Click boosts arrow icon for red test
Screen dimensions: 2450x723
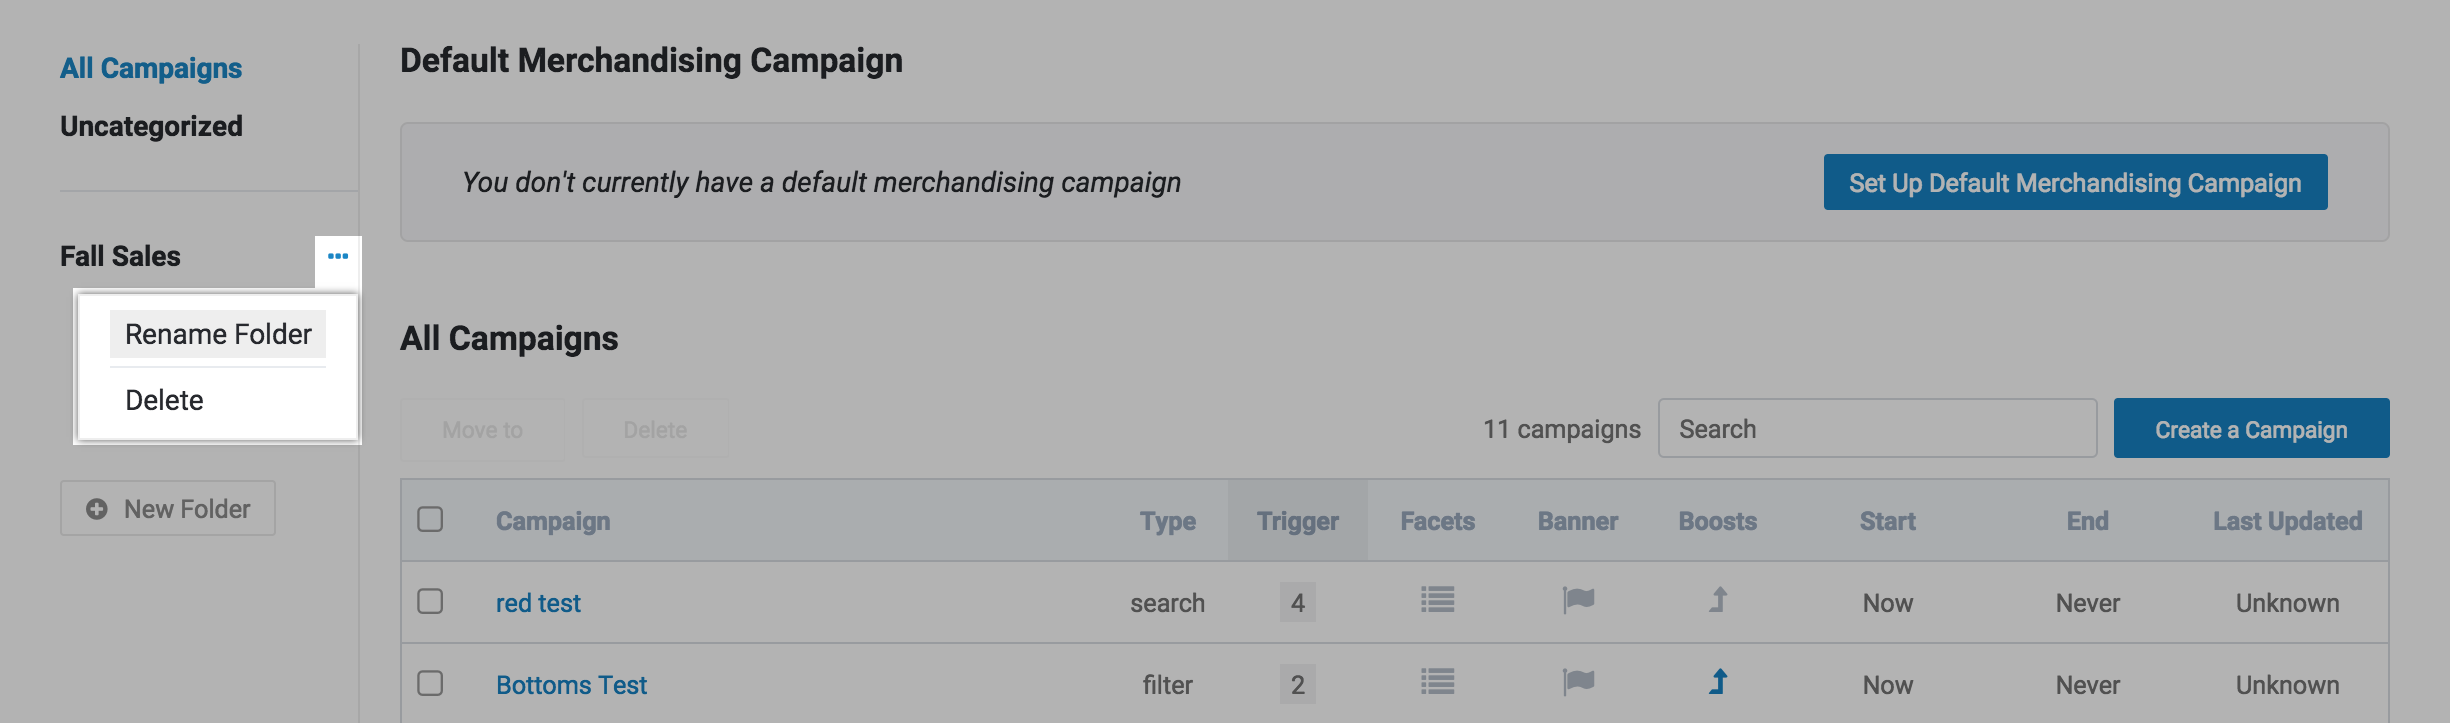pyautogui.click(x=1718, y=601)
